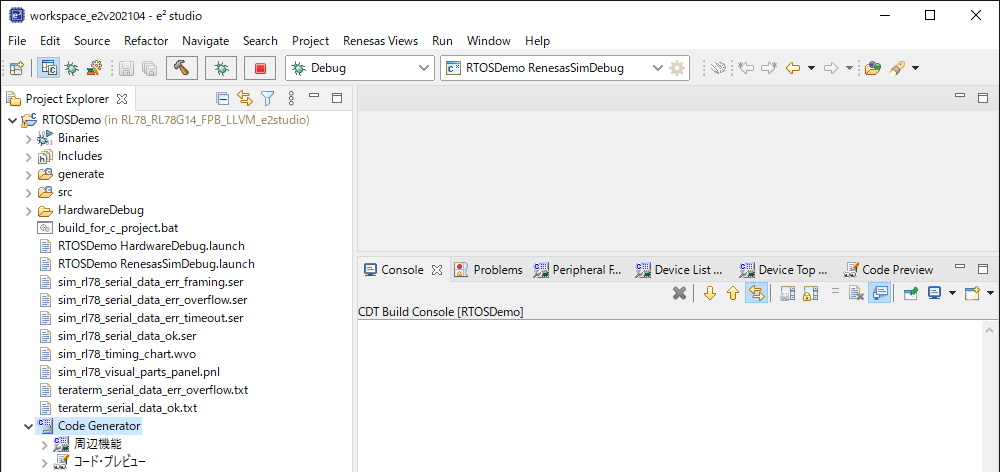Toggle console Wrap Lines double-arrow button
This screenshot has width=1000, height=472.
tap(756, 293)
